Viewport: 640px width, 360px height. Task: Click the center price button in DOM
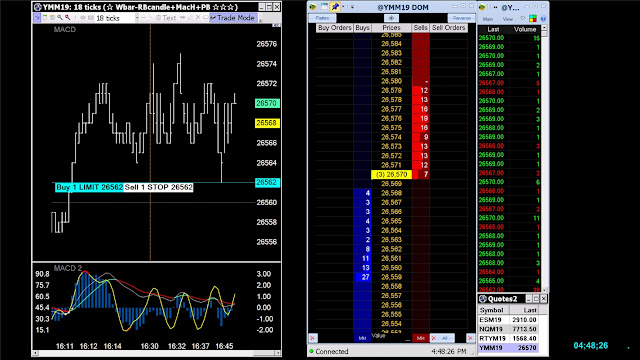(391, 18)
